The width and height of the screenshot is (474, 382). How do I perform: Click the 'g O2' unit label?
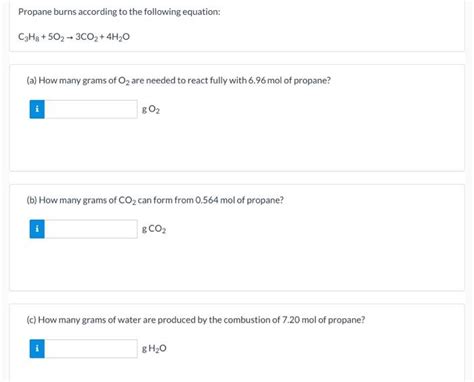pos(151,109)
